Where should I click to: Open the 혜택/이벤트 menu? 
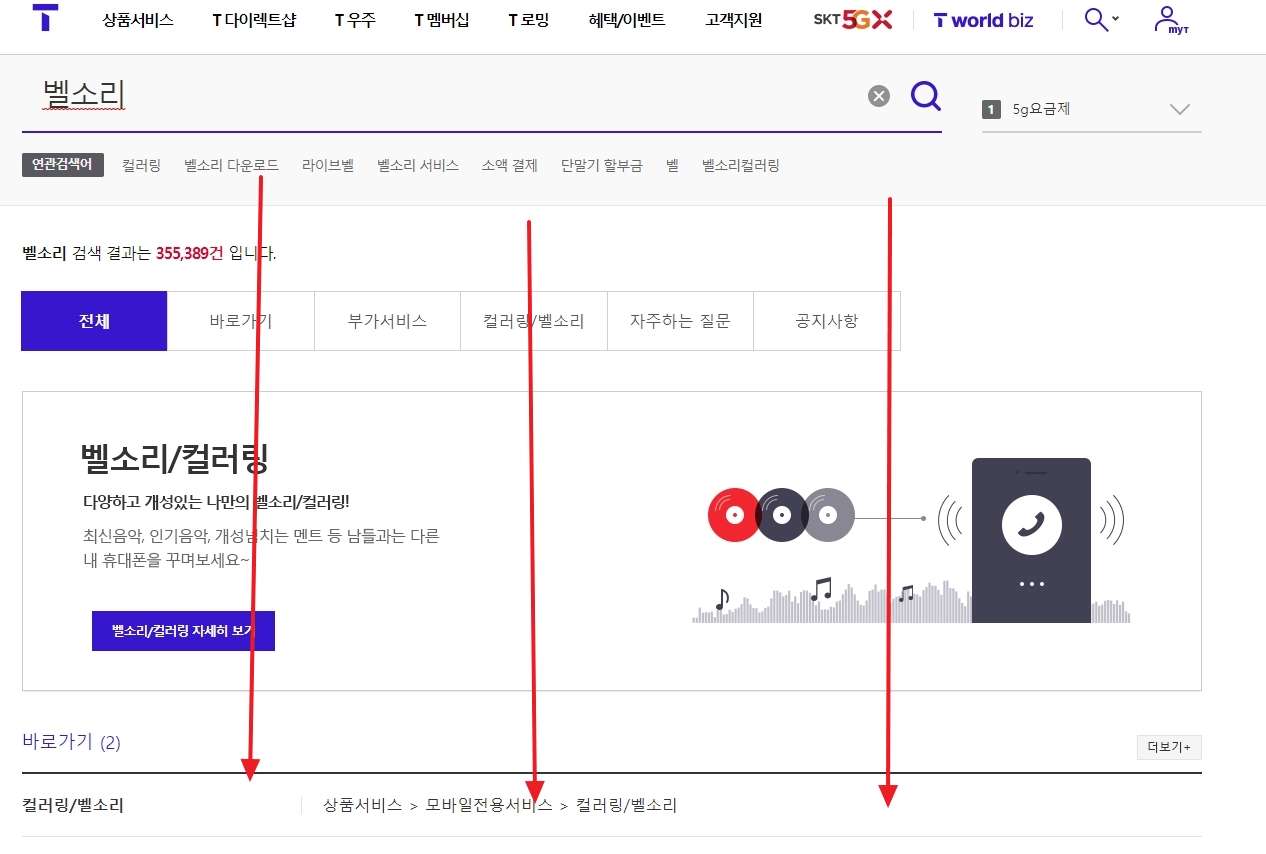625,18
